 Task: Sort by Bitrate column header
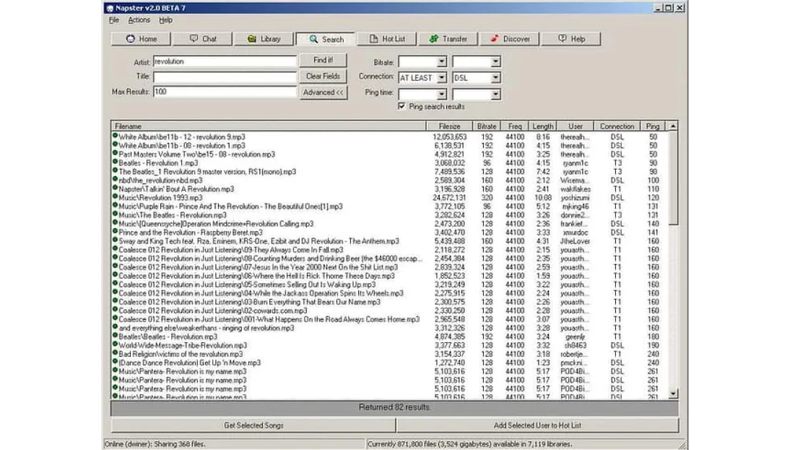click(x=486, y=126)
